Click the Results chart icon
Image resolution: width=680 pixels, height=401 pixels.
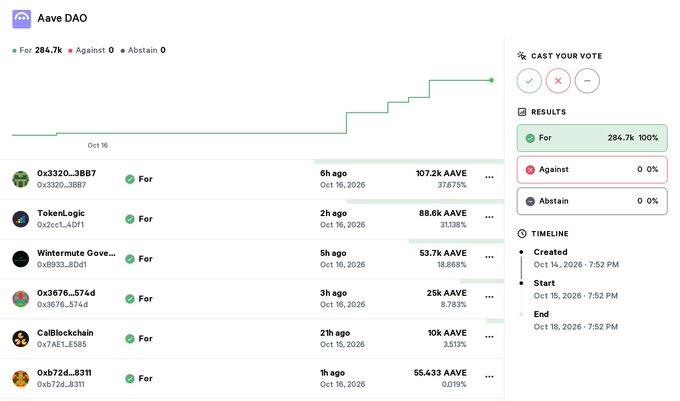(522, 112)
